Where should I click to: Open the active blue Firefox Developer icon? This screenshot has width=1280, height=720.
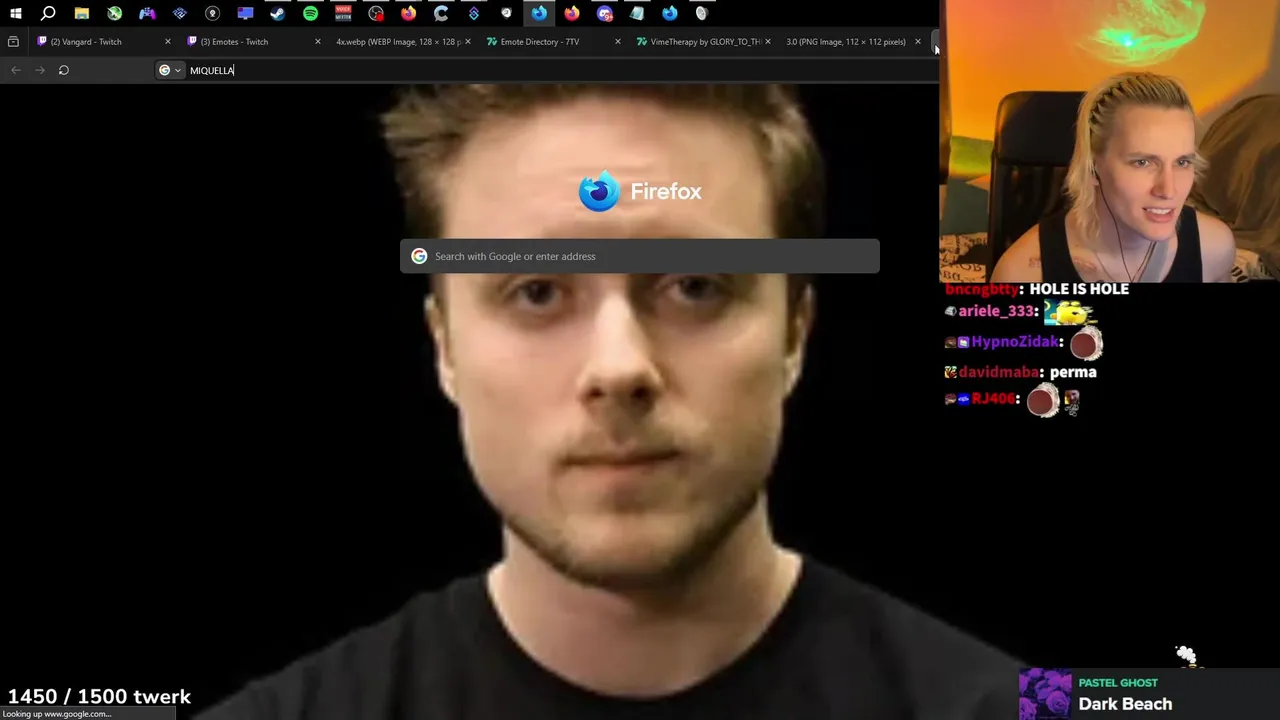pos(539,13)
